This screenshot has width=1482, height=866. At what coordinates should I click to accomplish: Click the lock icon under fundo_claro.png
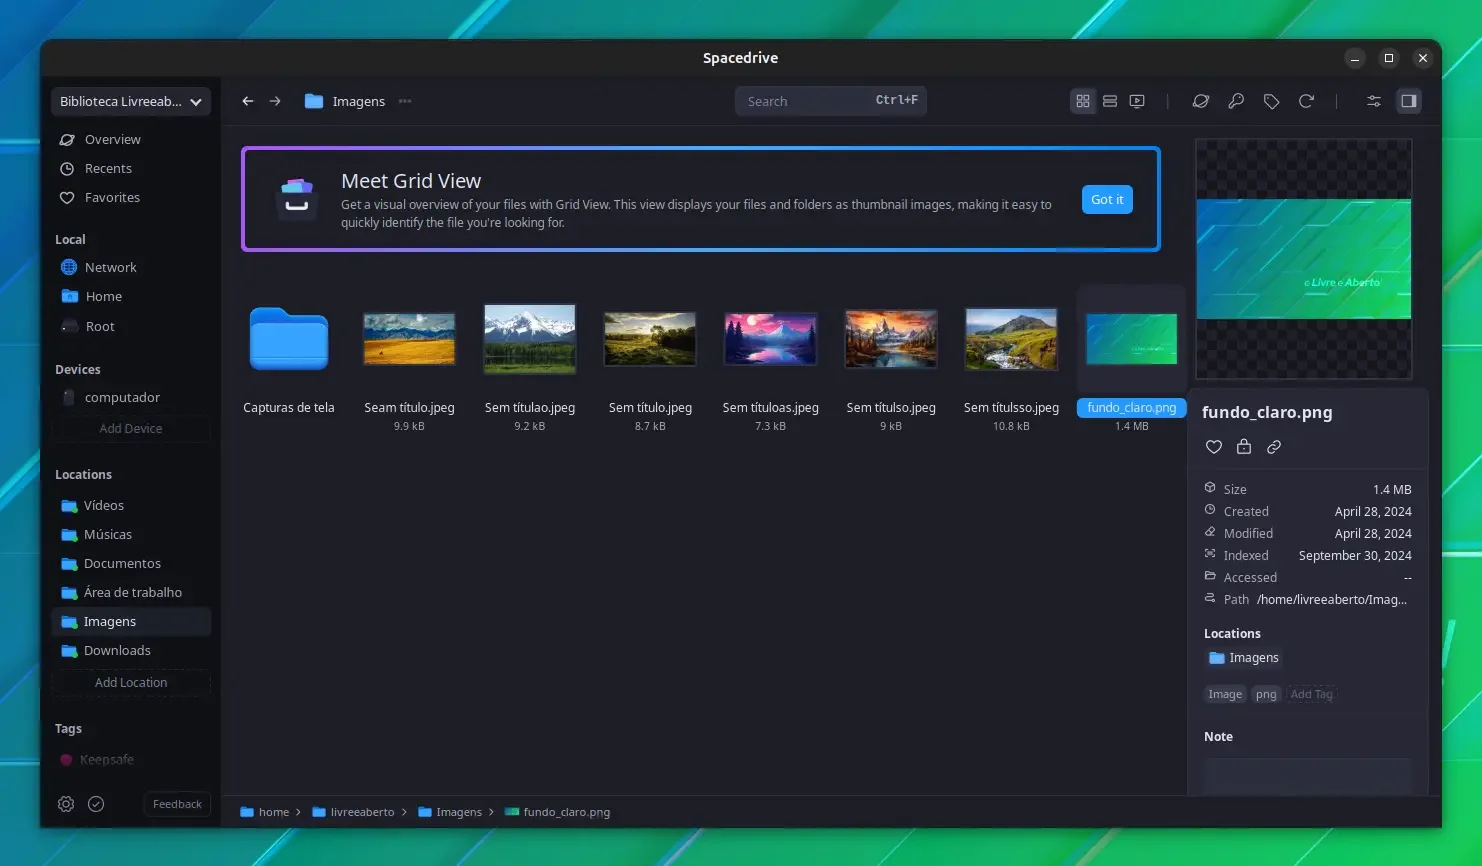[1244, 447]
